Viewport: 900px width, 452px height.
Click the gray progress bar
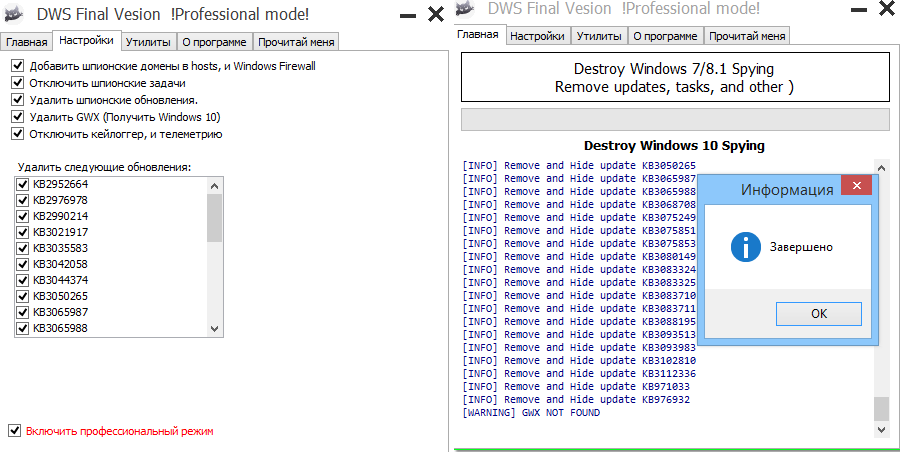(676, 120)
